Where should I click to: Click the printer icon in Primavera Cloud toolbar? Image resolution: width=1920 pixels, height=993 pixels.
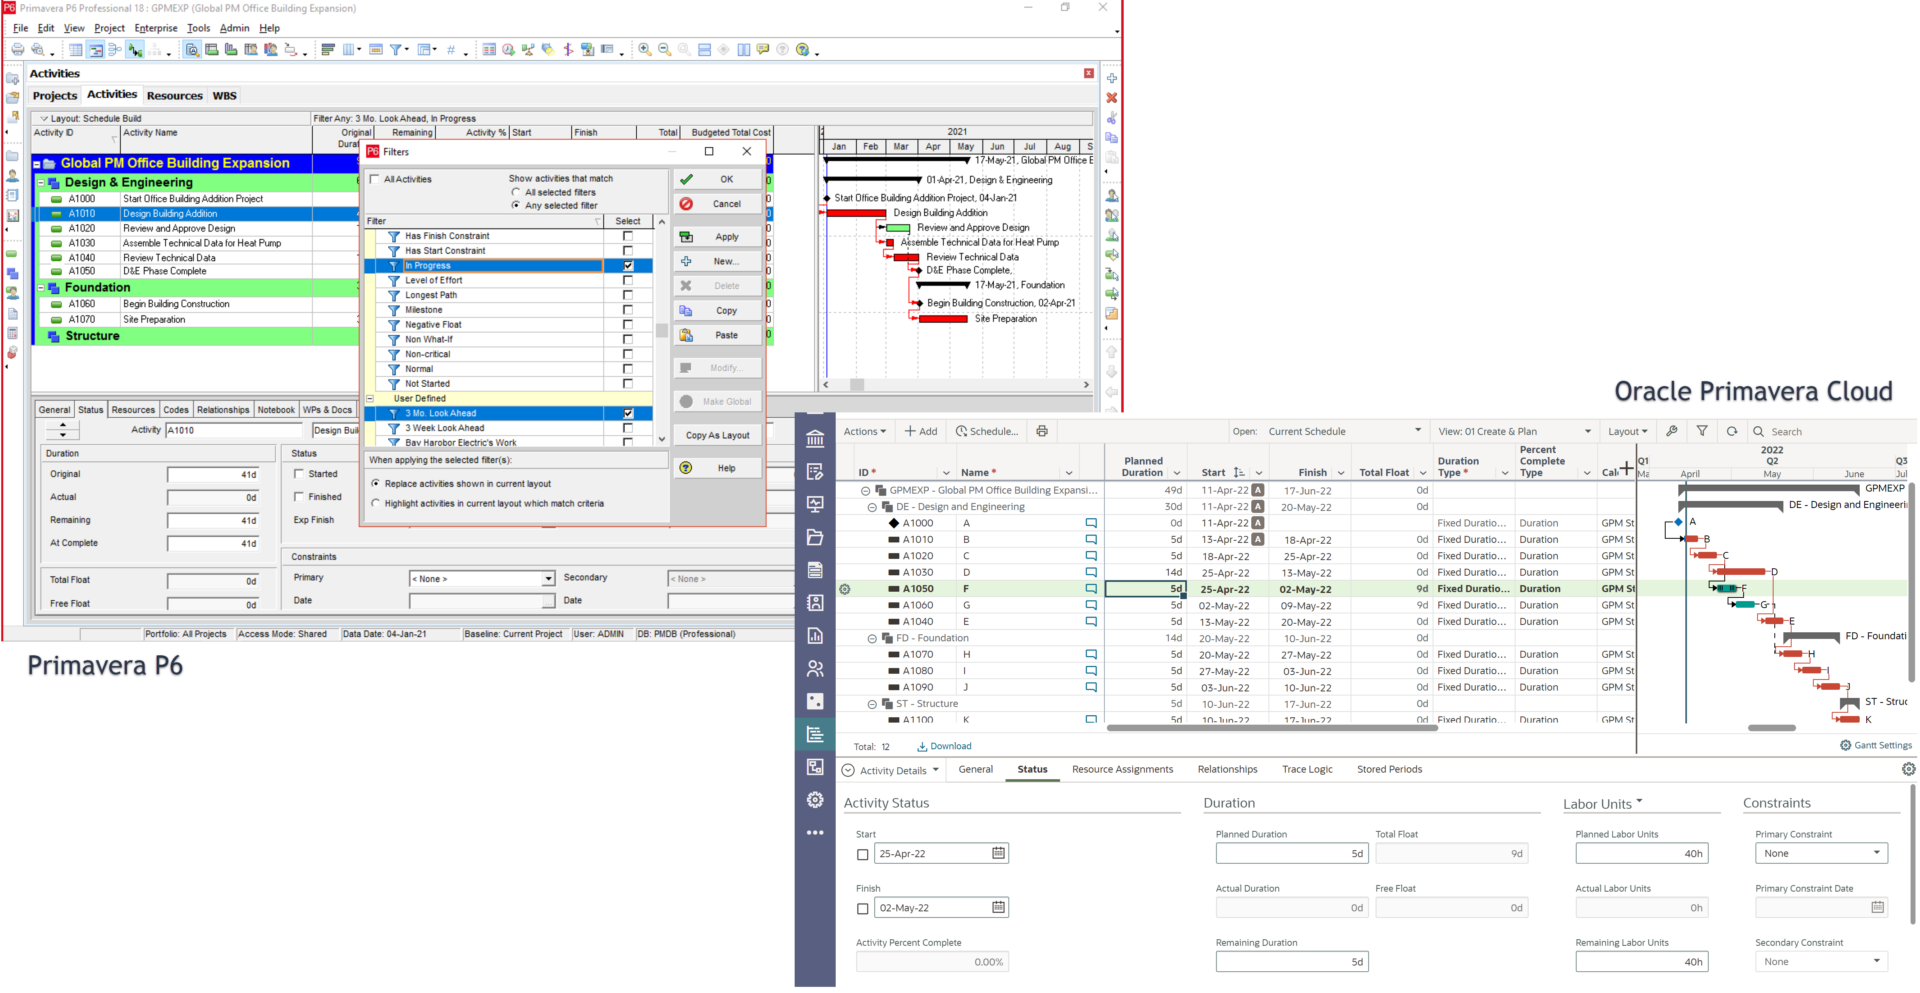[x=1042, y=431]
